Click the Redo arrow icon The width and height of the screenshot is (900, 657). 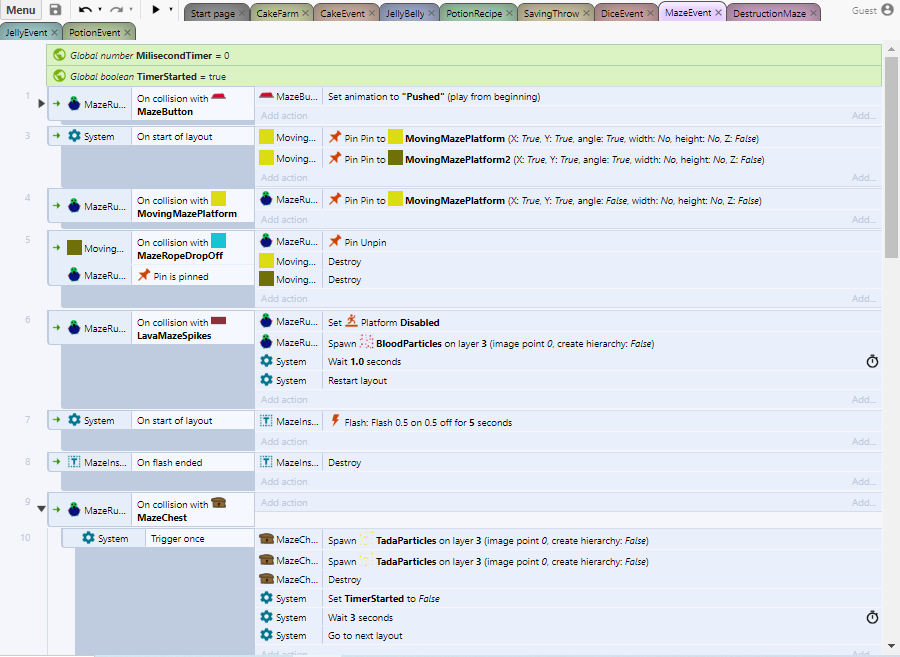pos(116,10)
